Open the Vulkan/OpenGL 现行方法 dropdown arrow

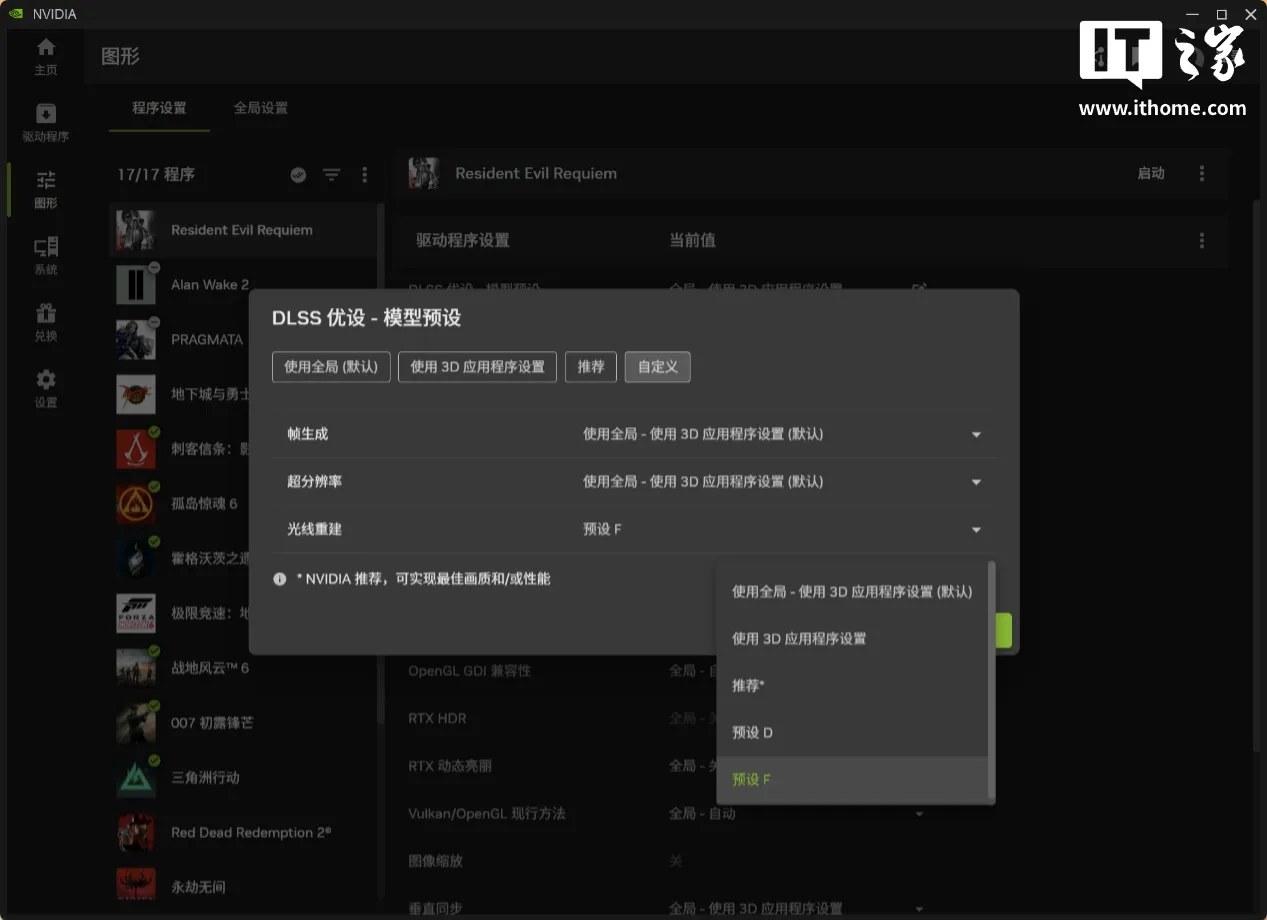pyautogui.click(x=919, y=814)
